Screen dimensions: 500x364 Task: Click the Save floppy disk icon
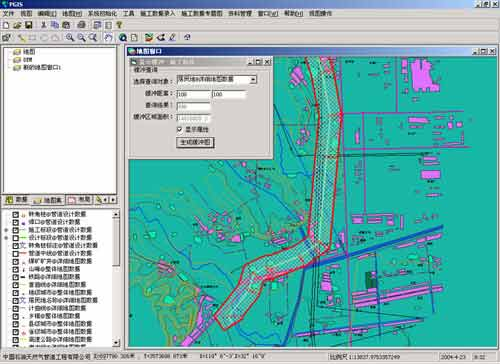[x=29, y=25]
